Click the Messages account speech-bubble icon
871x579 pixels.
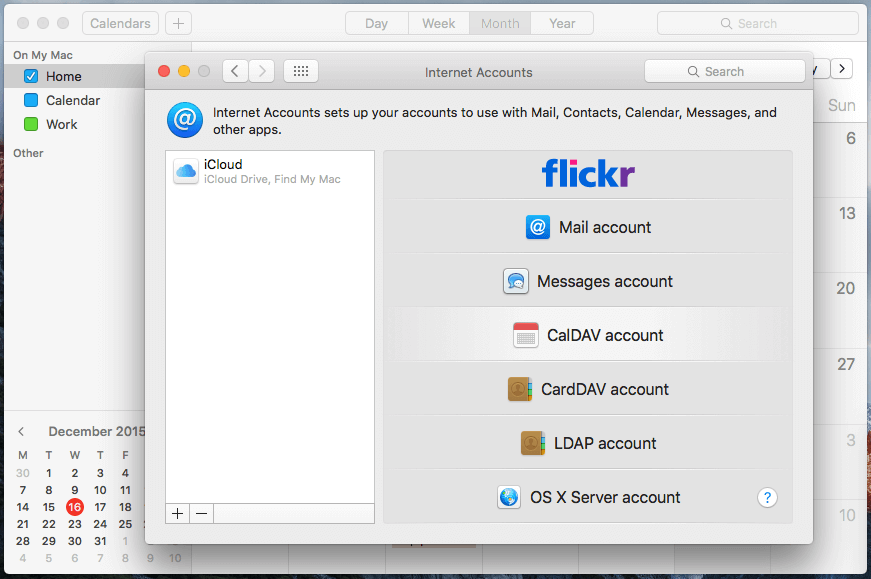pyautogui.click(x=515, y=281)
